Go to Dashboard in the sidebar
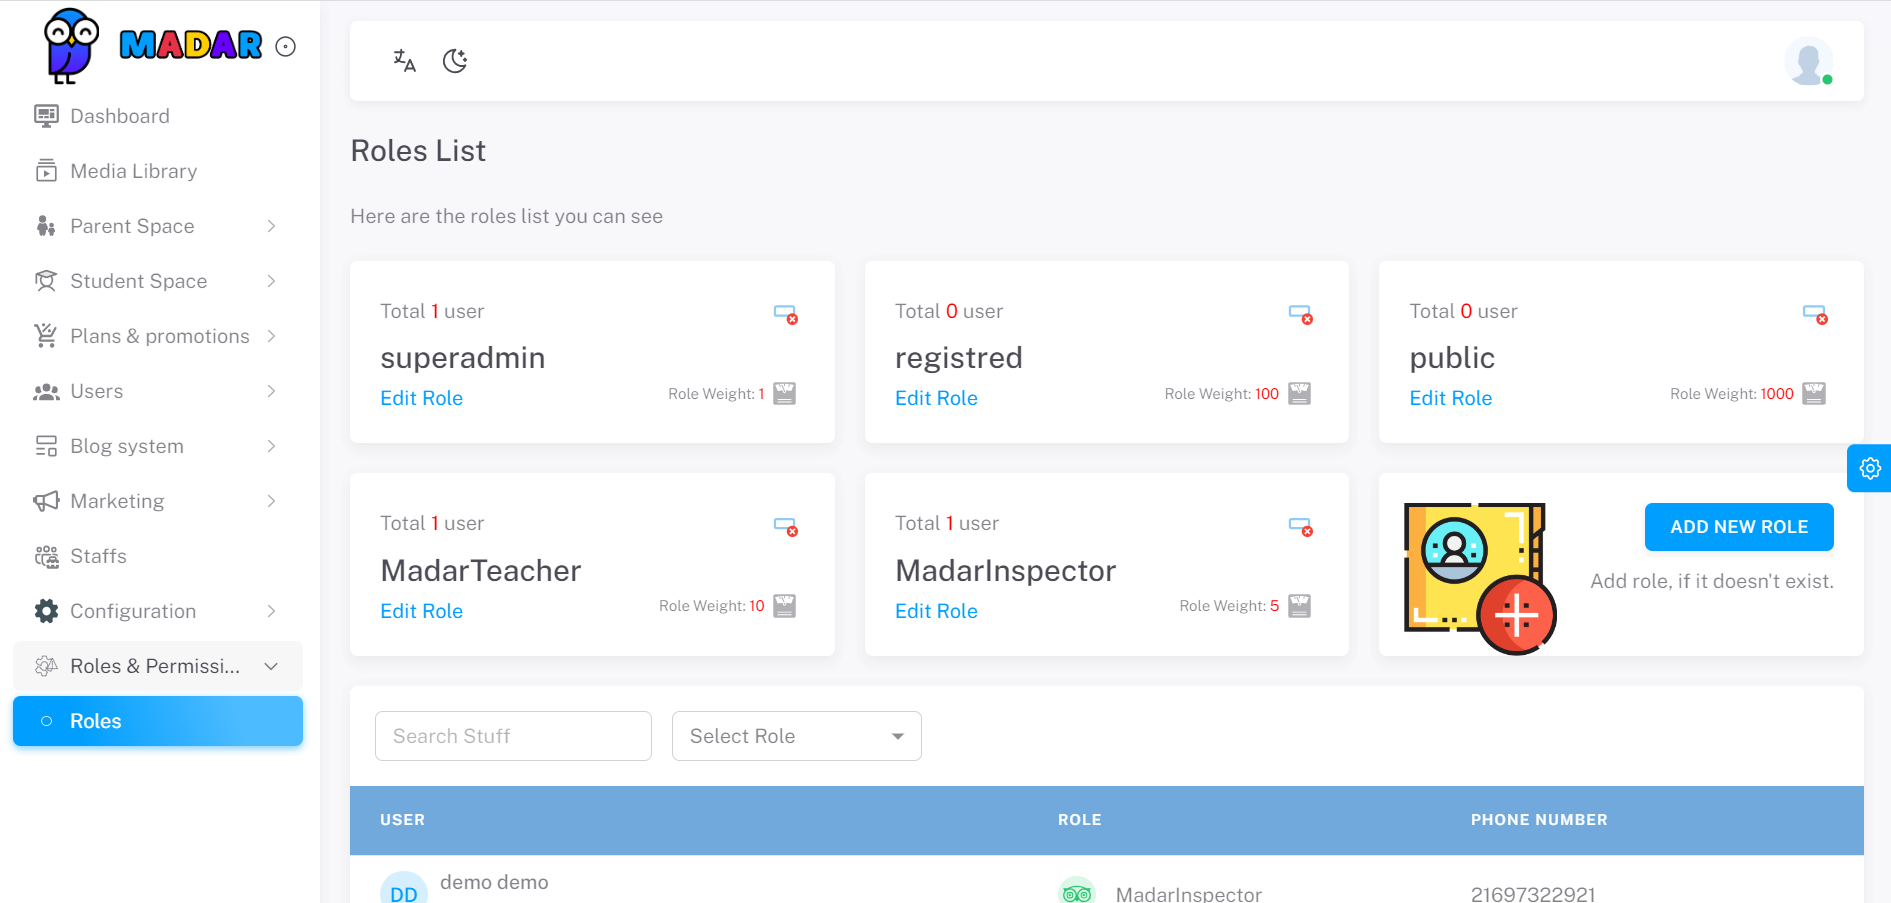This screenshot has width=1891, height=903. [x=119, y=116]
